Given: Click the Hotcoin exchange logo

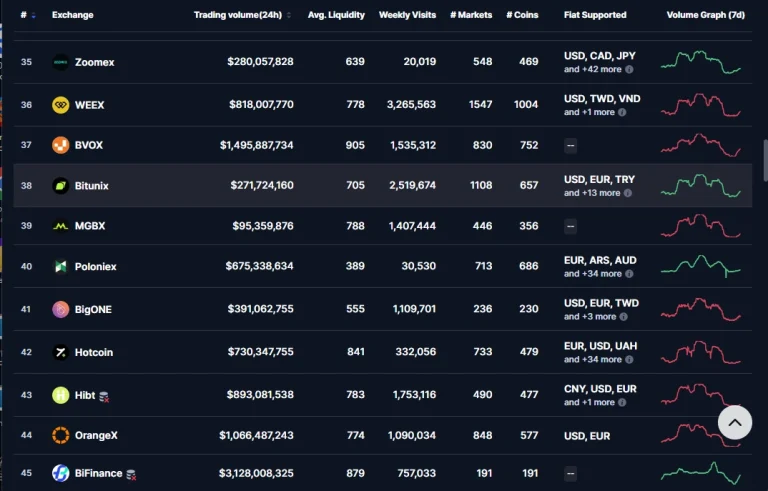Looking at the screenshot, I should click(61, 352).
